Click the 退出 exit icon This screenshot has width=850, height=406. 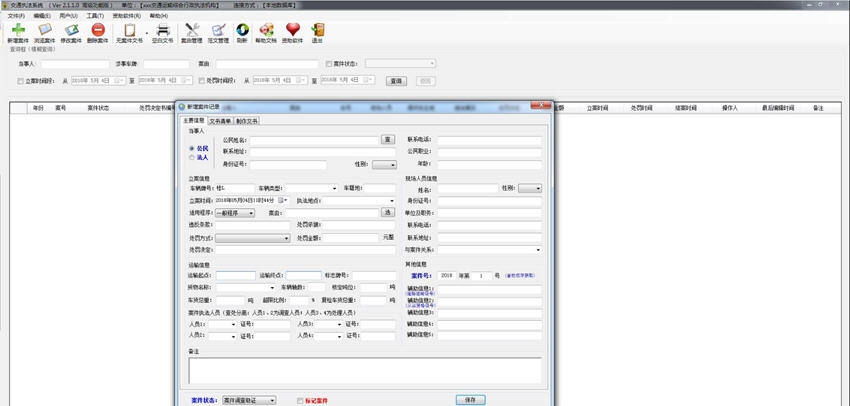point(317,32)
